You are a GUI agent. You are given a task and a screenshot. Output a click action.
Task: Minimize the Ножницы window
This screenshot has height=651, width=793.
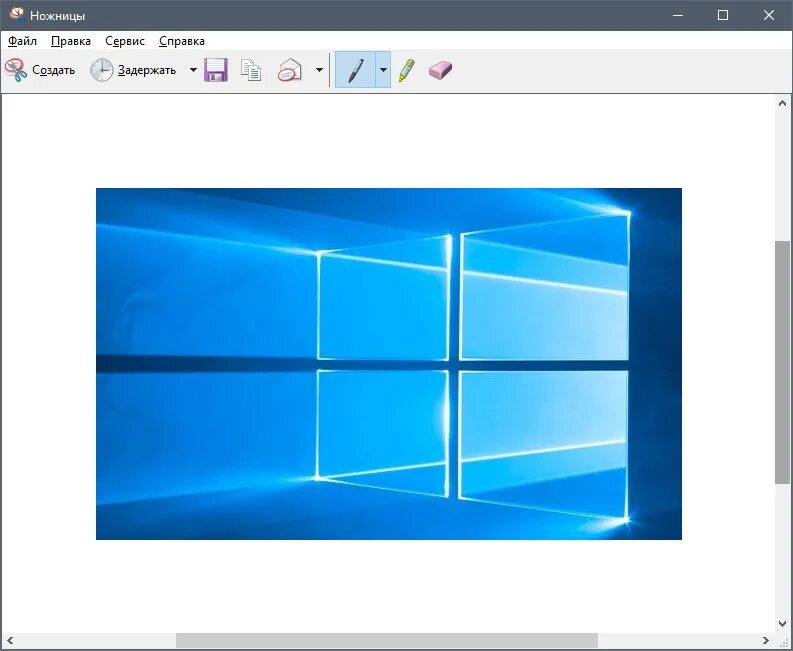[678, 15]
